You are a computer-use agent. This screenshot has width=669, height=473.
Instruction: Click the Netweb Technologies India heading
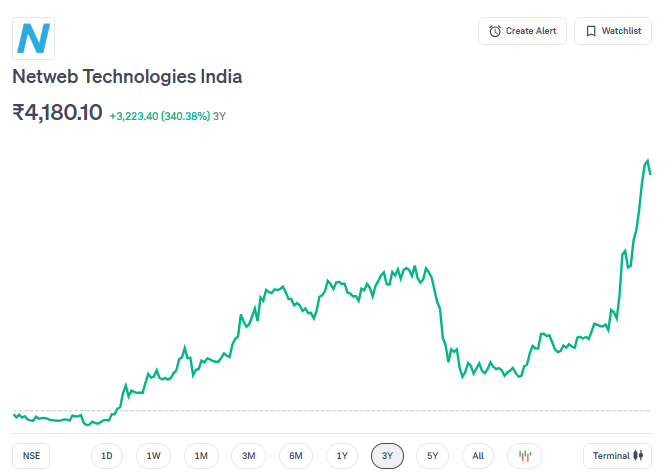[x=127, y=77]
